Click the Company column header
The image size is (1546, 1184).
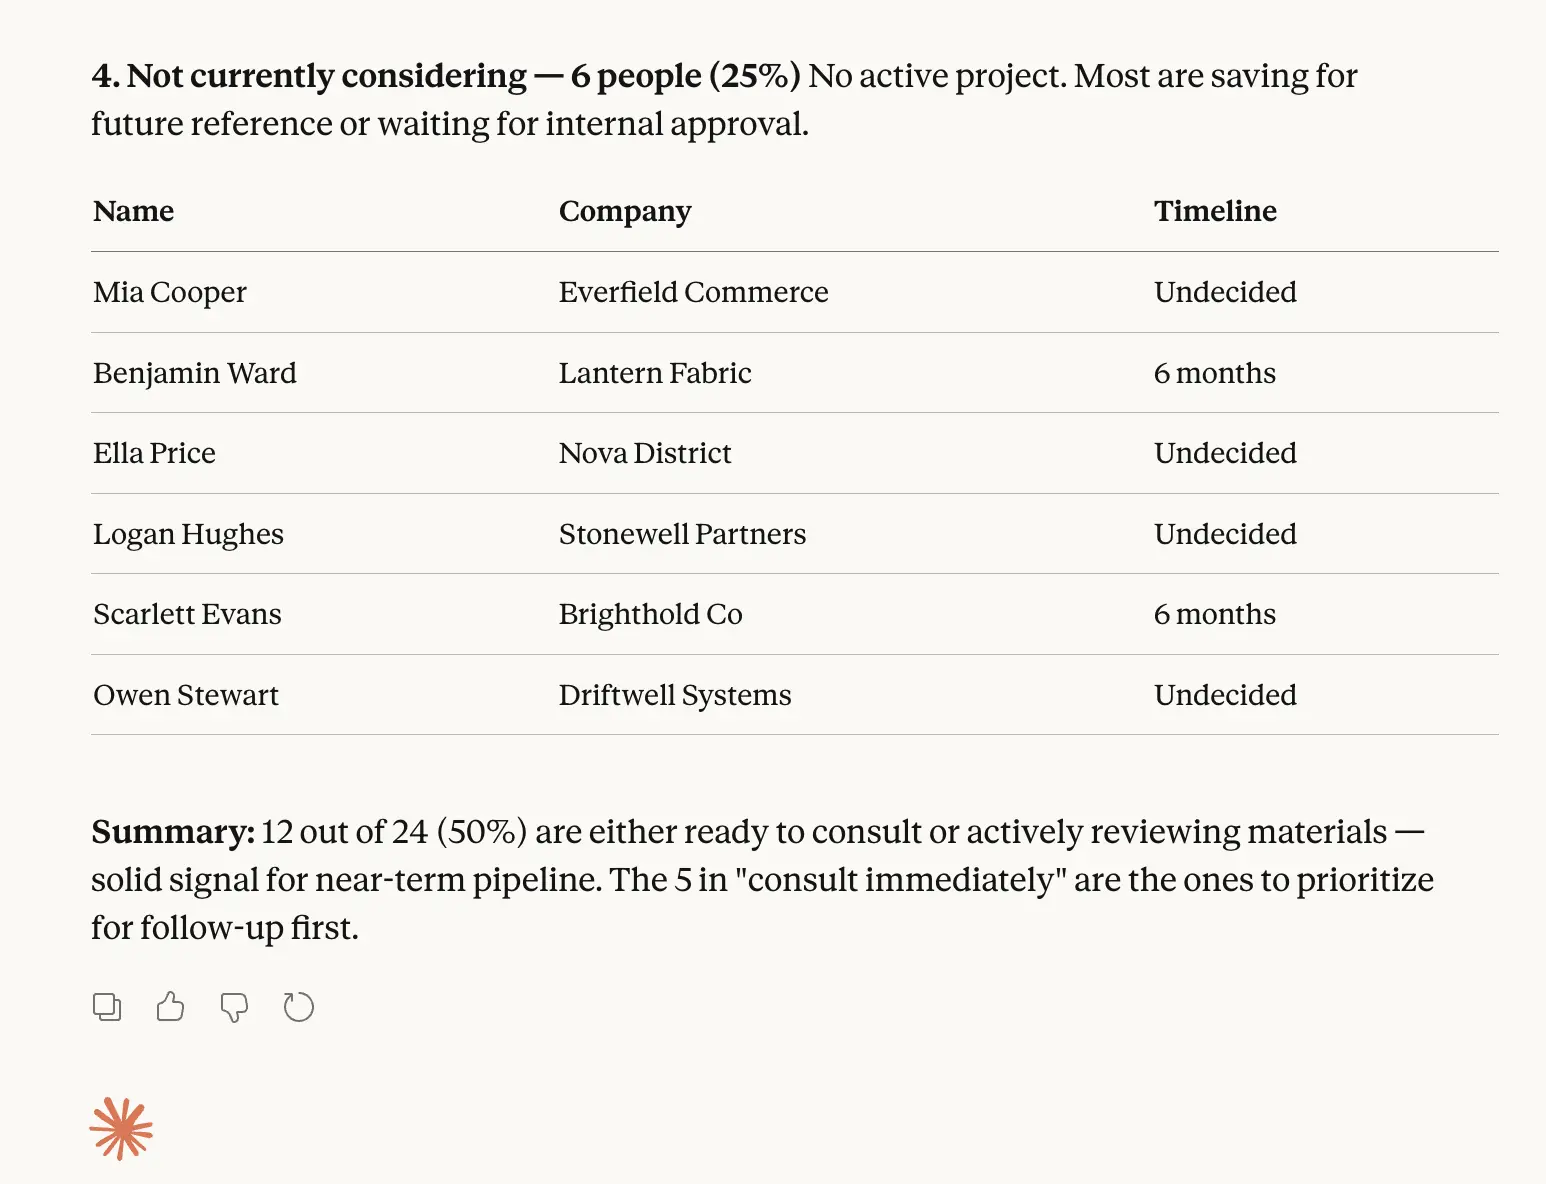coord(625,211)
